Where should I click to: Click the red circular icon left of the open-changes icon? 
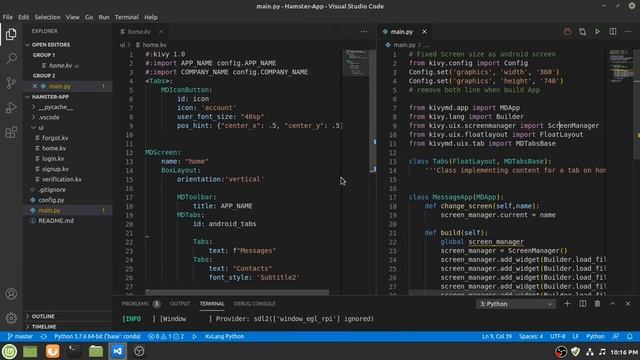567,31
